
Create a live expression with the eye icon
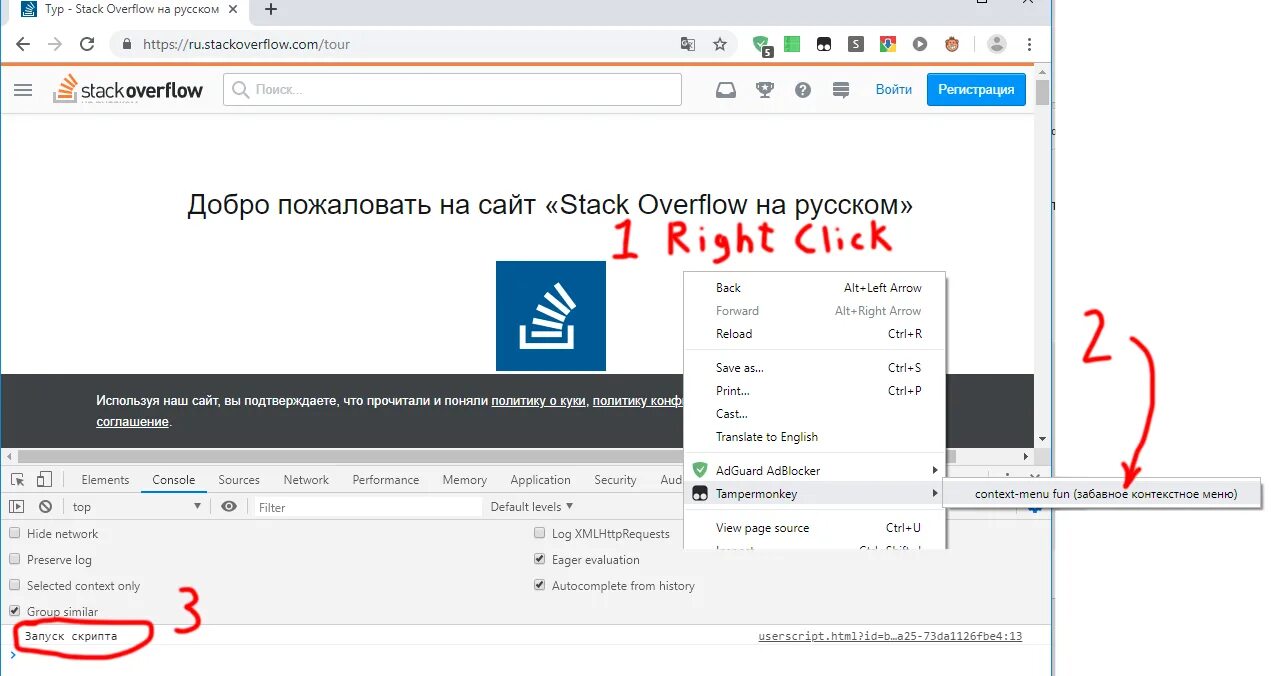pyautogui.click(x=229, y=507)
